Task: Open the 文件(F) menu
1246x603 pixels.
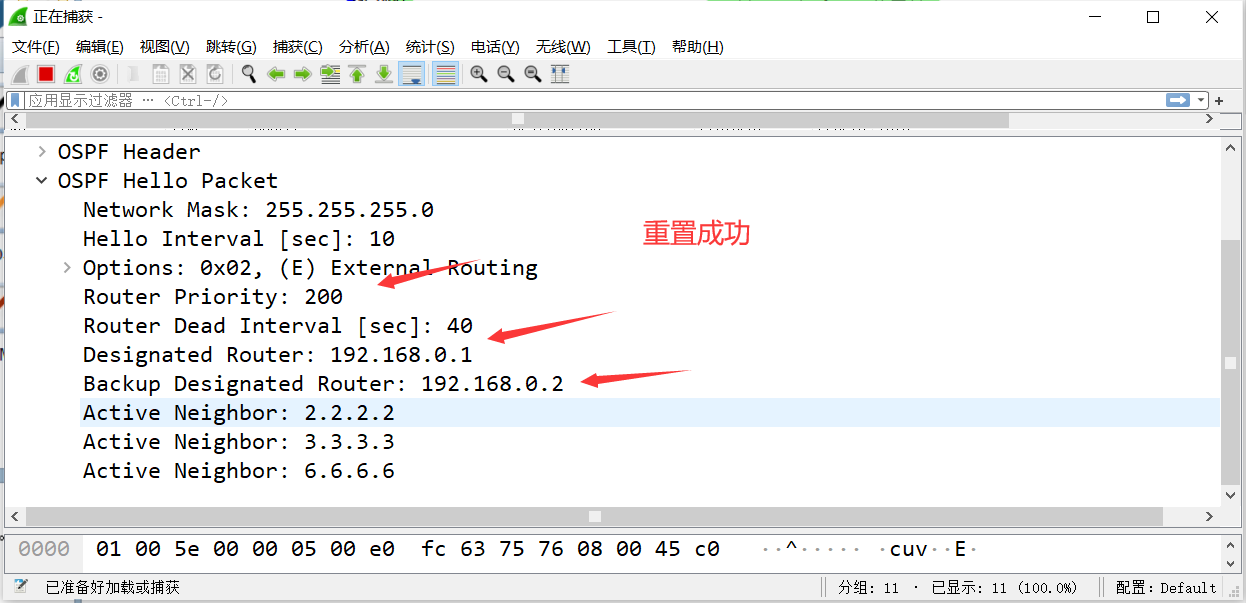Action: pos(36,47)
